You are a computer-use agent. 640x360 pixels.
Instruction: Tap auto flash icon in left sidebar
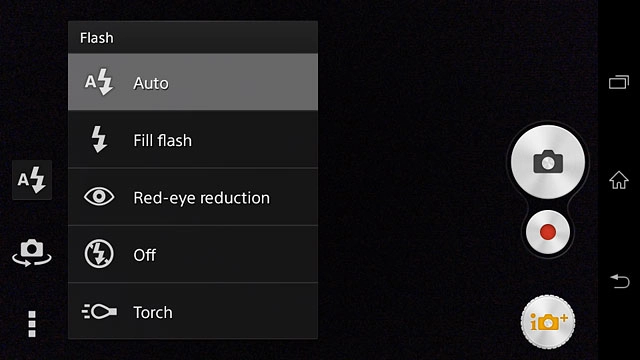click(x=32, y=180)
